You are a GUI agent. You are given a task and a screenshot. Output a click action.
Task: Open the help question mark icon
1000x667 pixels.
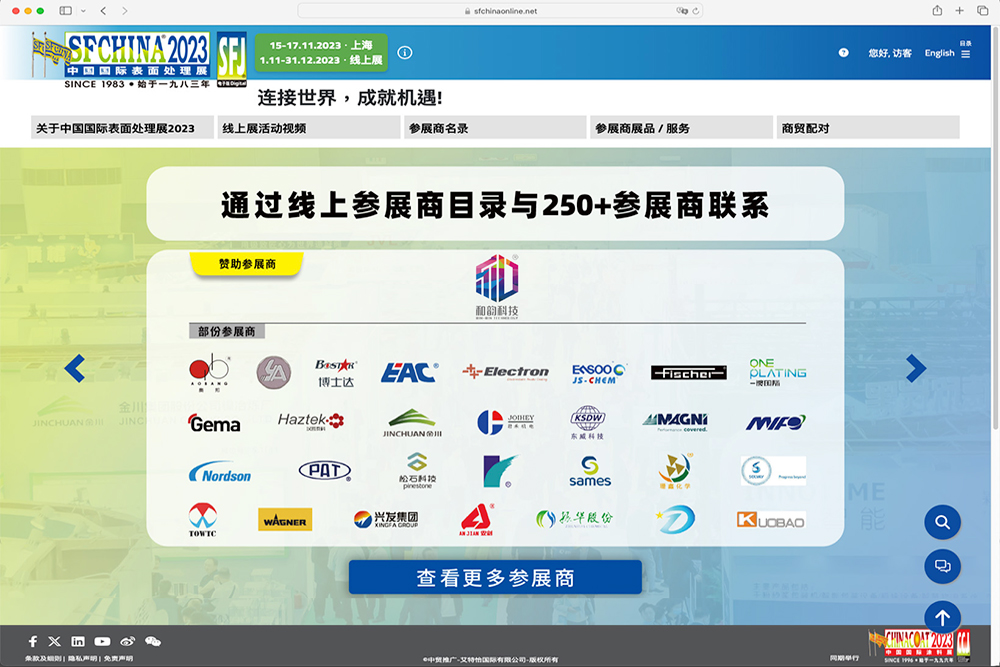(x=843, y=53)
